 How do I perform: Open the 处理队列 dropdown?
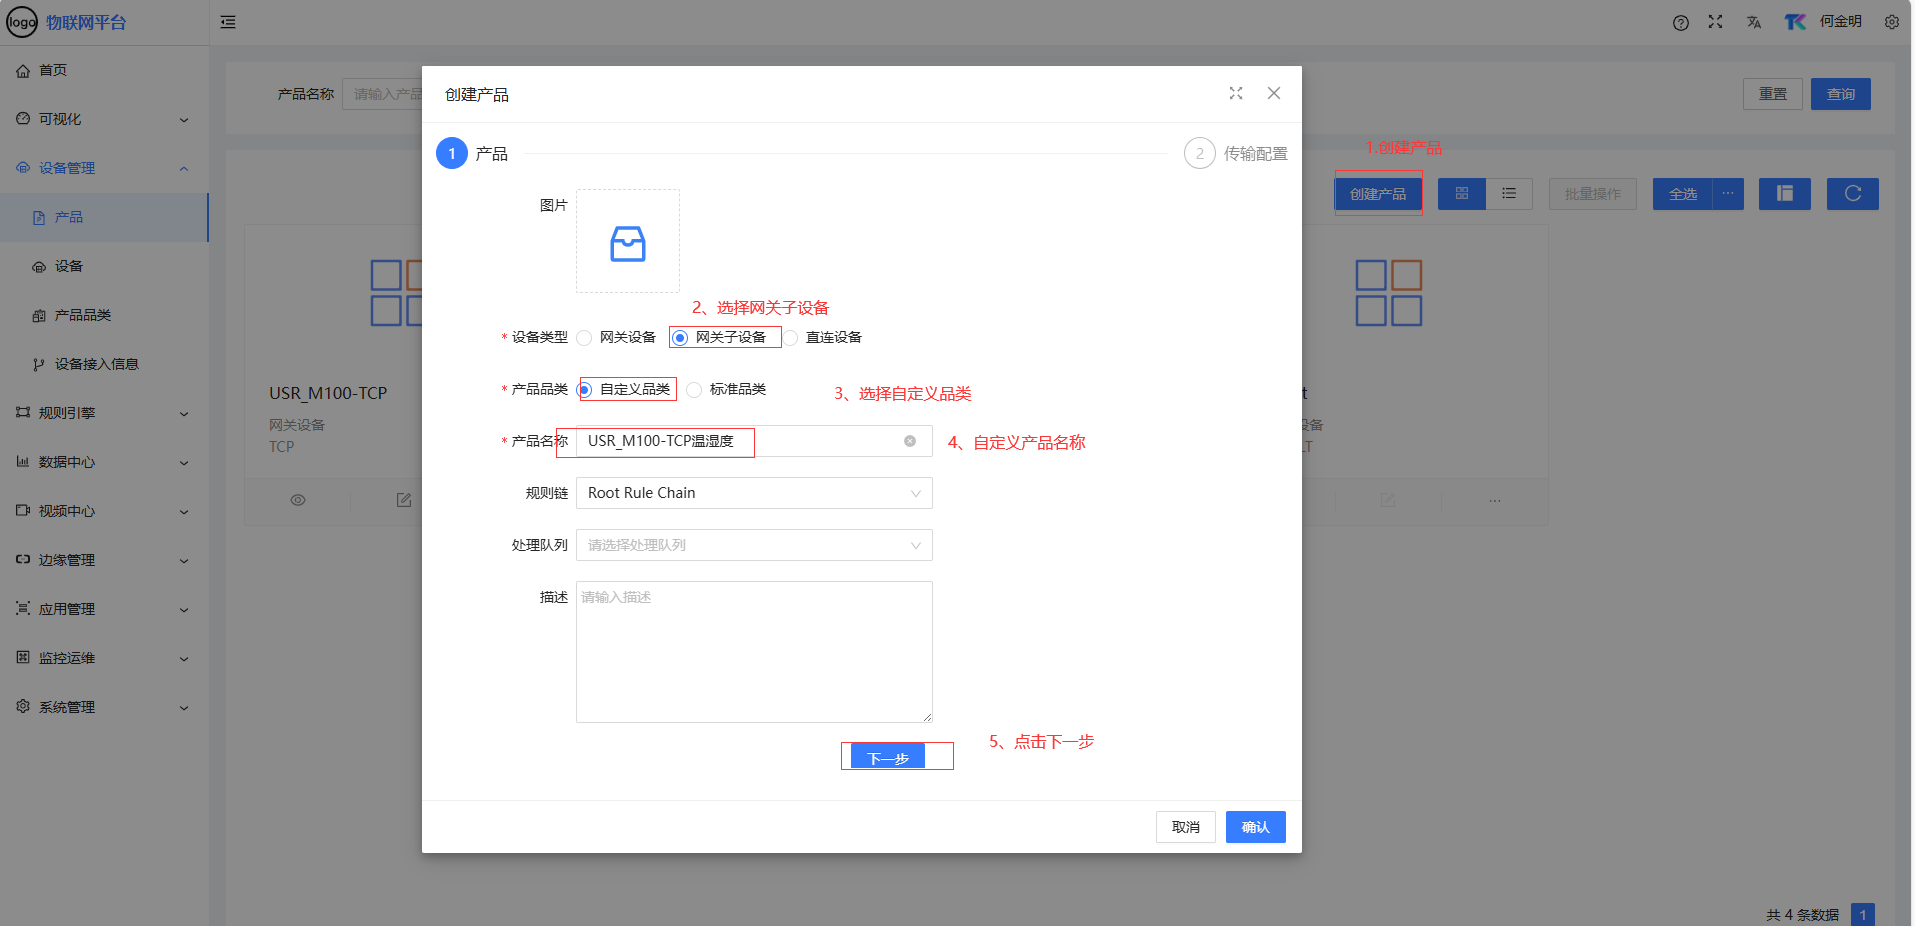click(753, 545)
